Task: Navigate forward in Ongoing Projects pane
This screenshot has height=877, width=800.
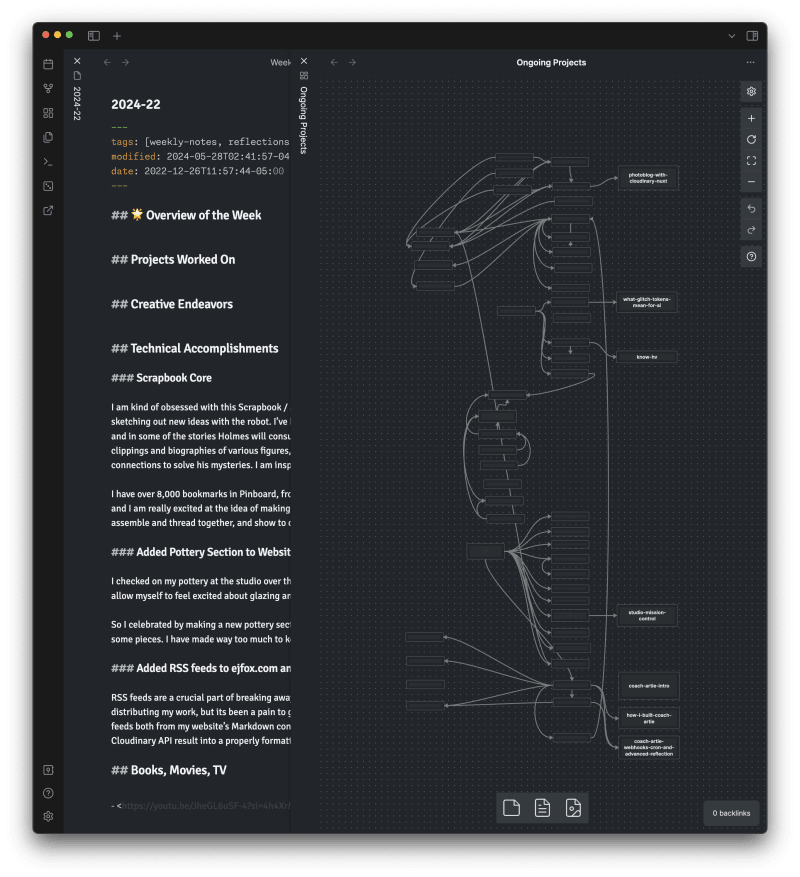Action: [352, 62]
